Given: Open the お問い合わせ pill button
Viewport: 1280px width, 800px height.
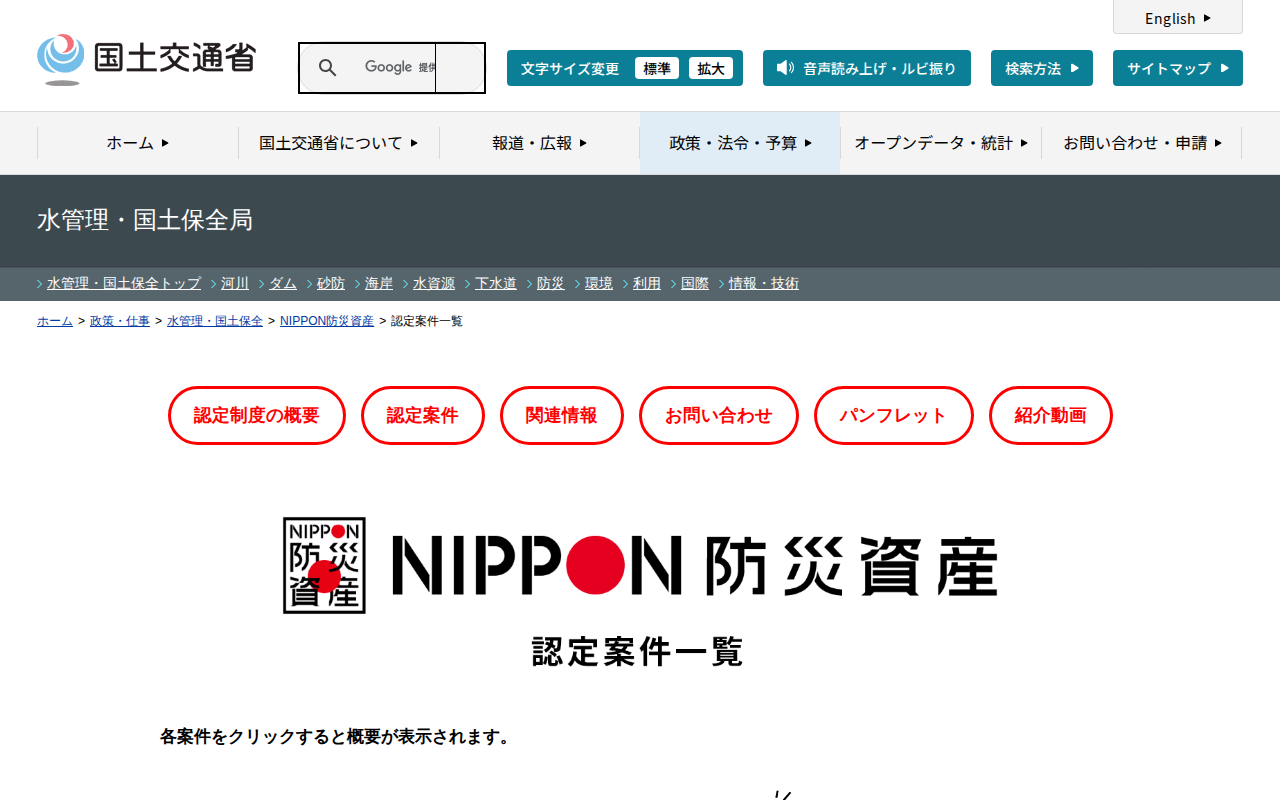Looking at the screenshot, I should point(719,415).
